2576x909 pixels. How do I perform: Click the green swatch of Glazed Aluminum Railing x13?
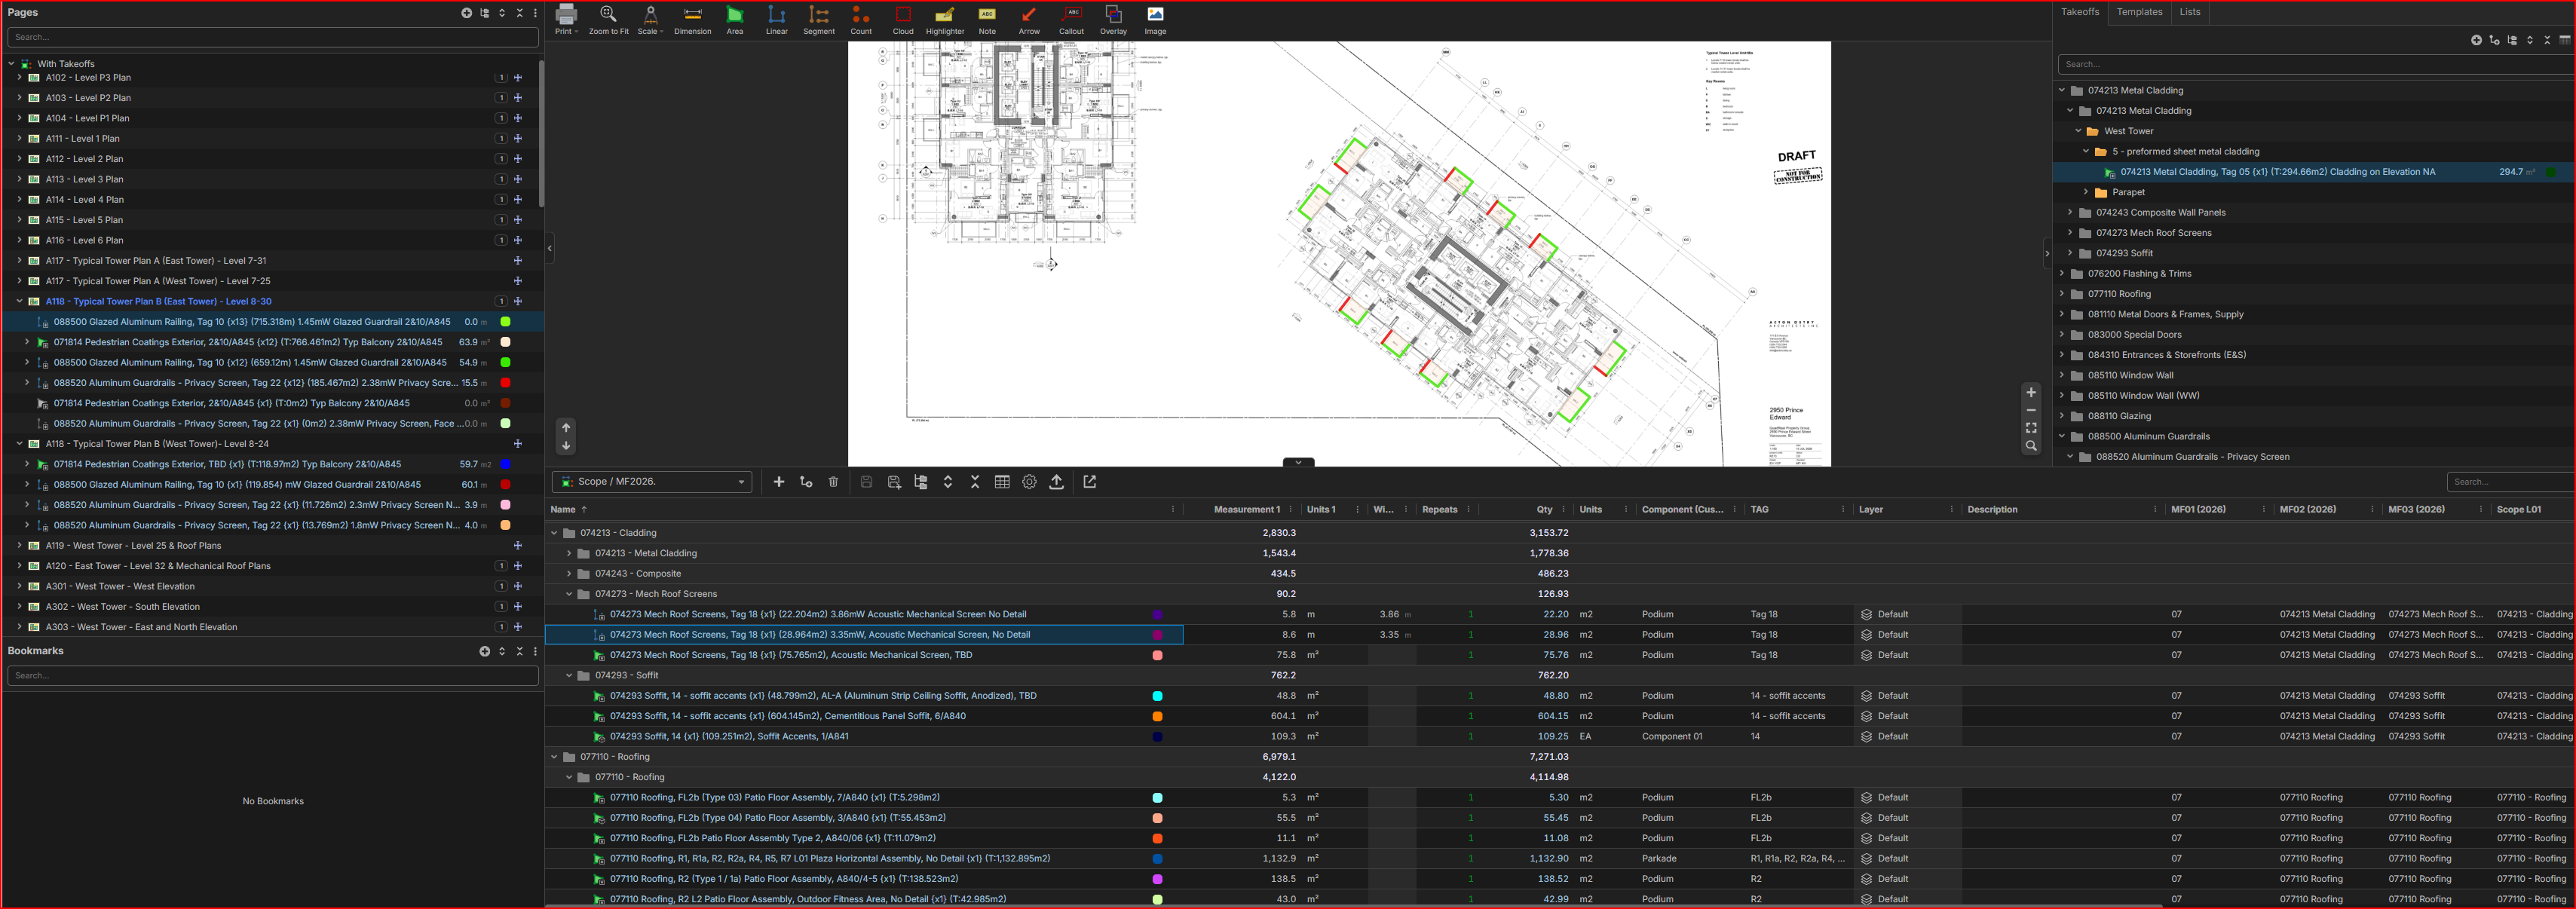pyautogui.click(x=505, y=322)
